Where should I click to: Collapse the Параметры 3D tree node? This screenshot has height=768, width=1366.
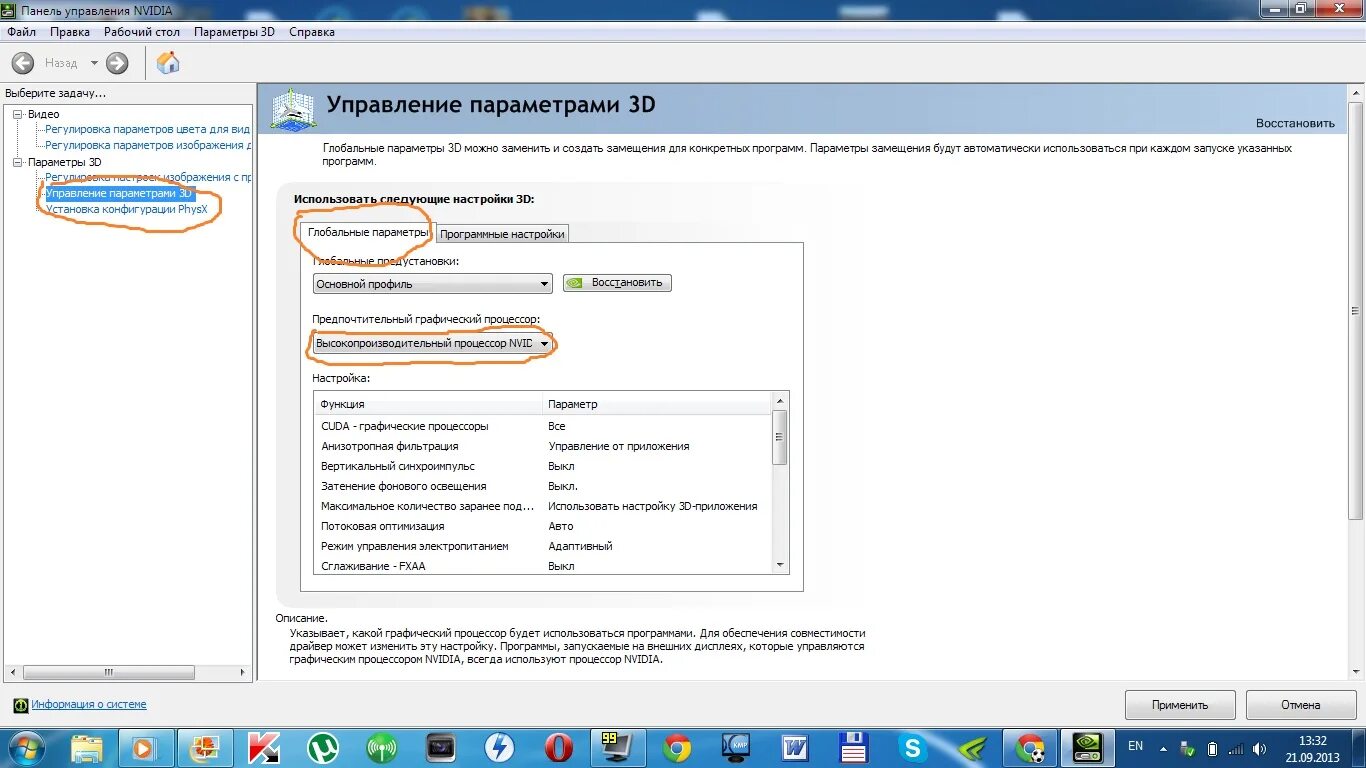coord(17,162)
